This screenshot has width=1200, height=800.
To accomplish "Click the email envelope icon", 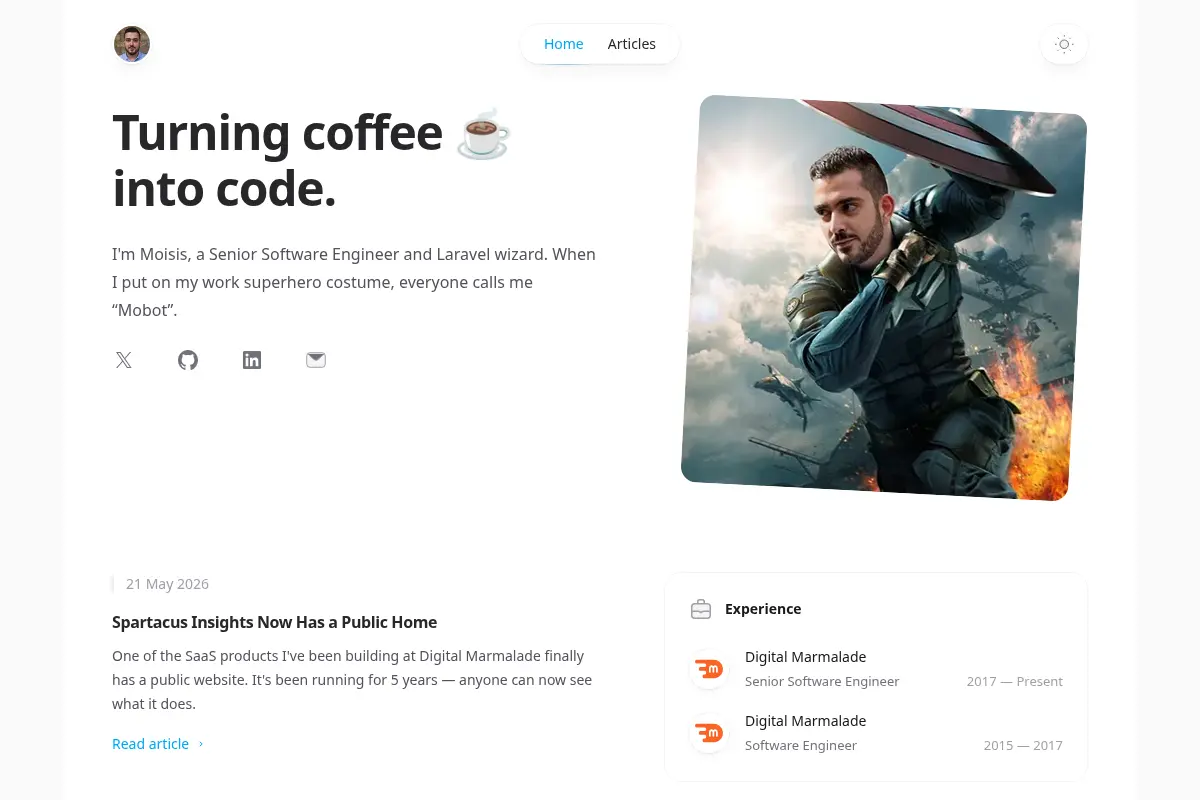I will point(316,360).
